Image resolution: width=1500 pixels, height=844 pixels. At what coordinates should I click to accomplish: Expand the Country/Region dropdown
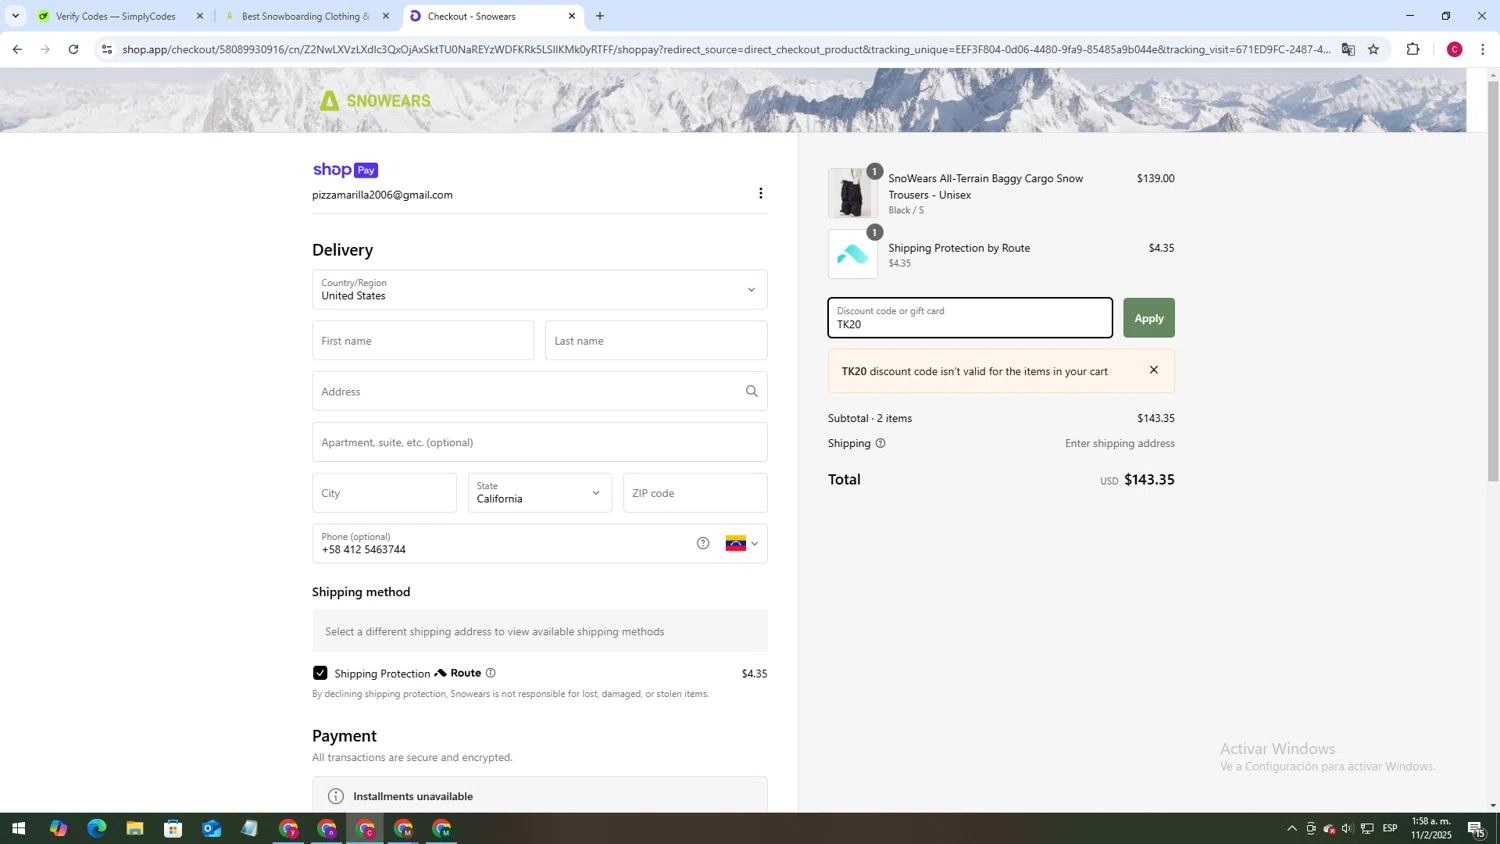540,290
